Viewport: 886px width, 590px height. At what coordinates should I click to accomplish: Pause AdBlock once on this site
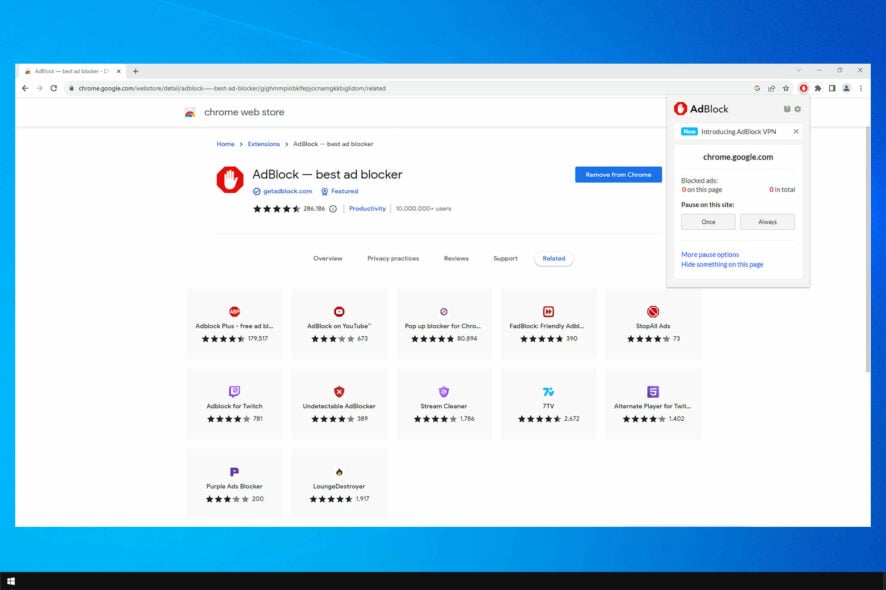[x=708, y=221]
